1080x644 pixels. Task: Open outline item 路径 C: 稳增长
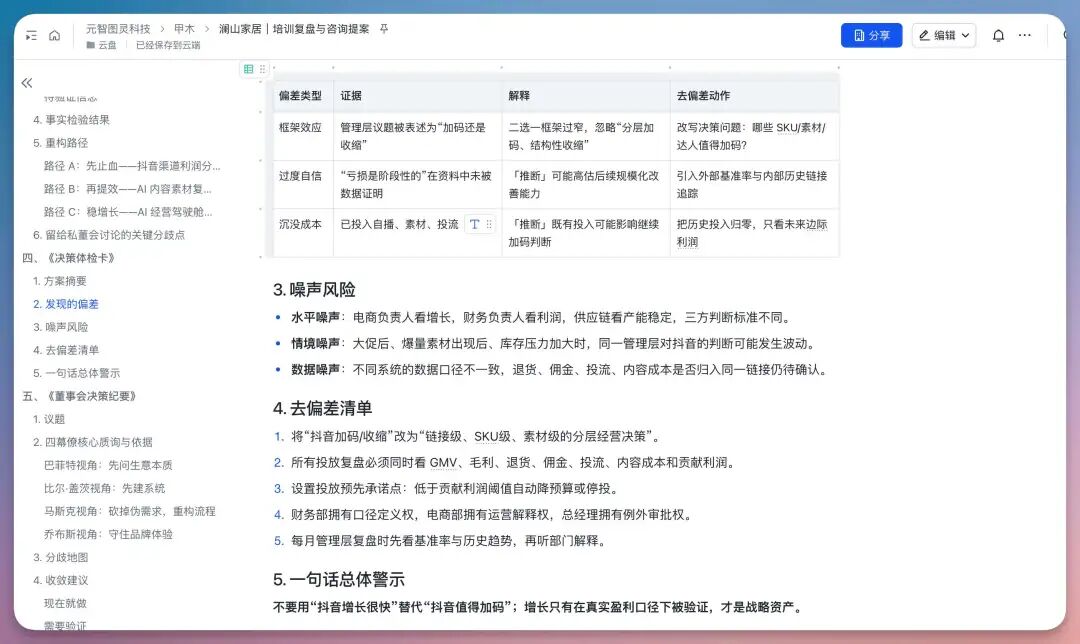click(127, 212)
